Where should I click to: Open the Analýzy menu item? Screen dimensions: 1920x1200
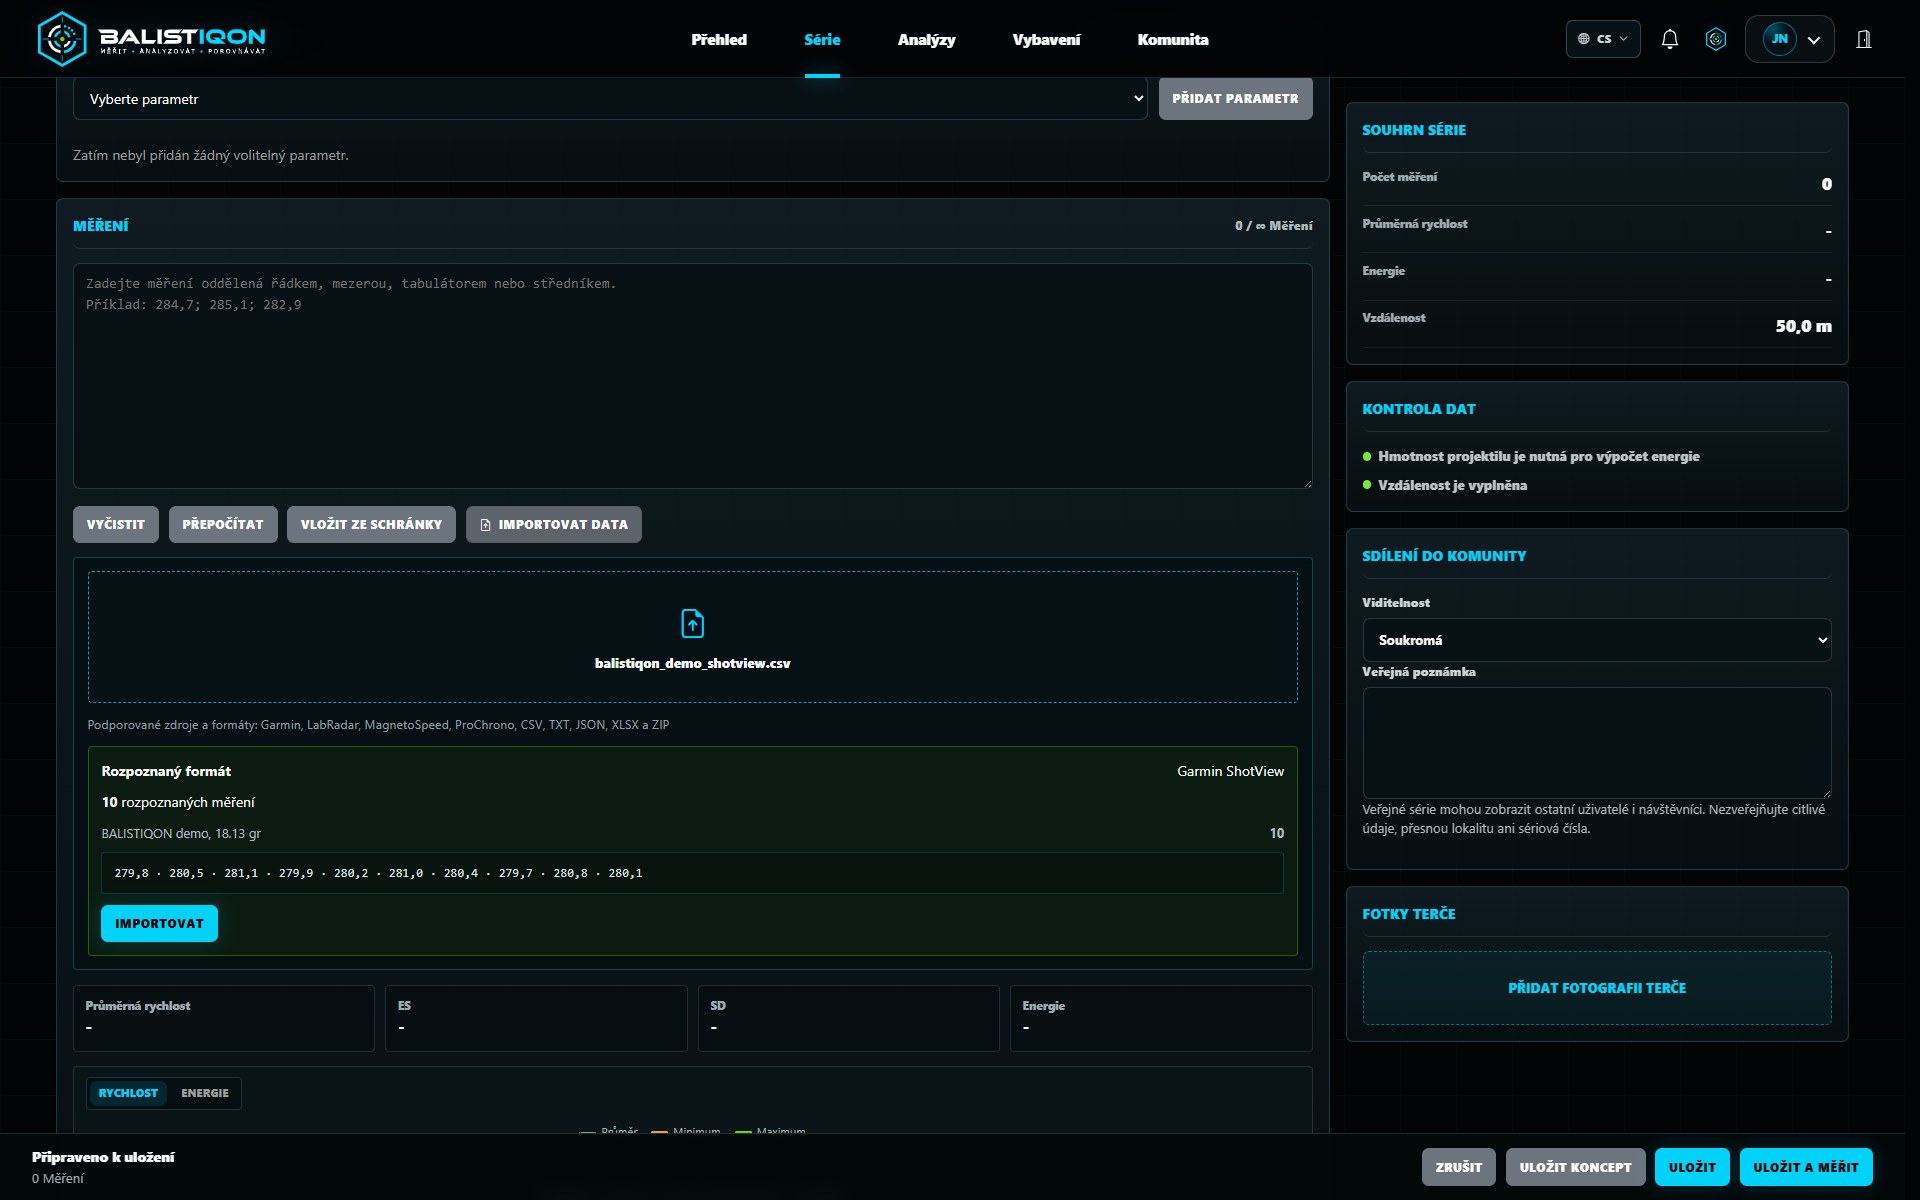coord(926,40)
